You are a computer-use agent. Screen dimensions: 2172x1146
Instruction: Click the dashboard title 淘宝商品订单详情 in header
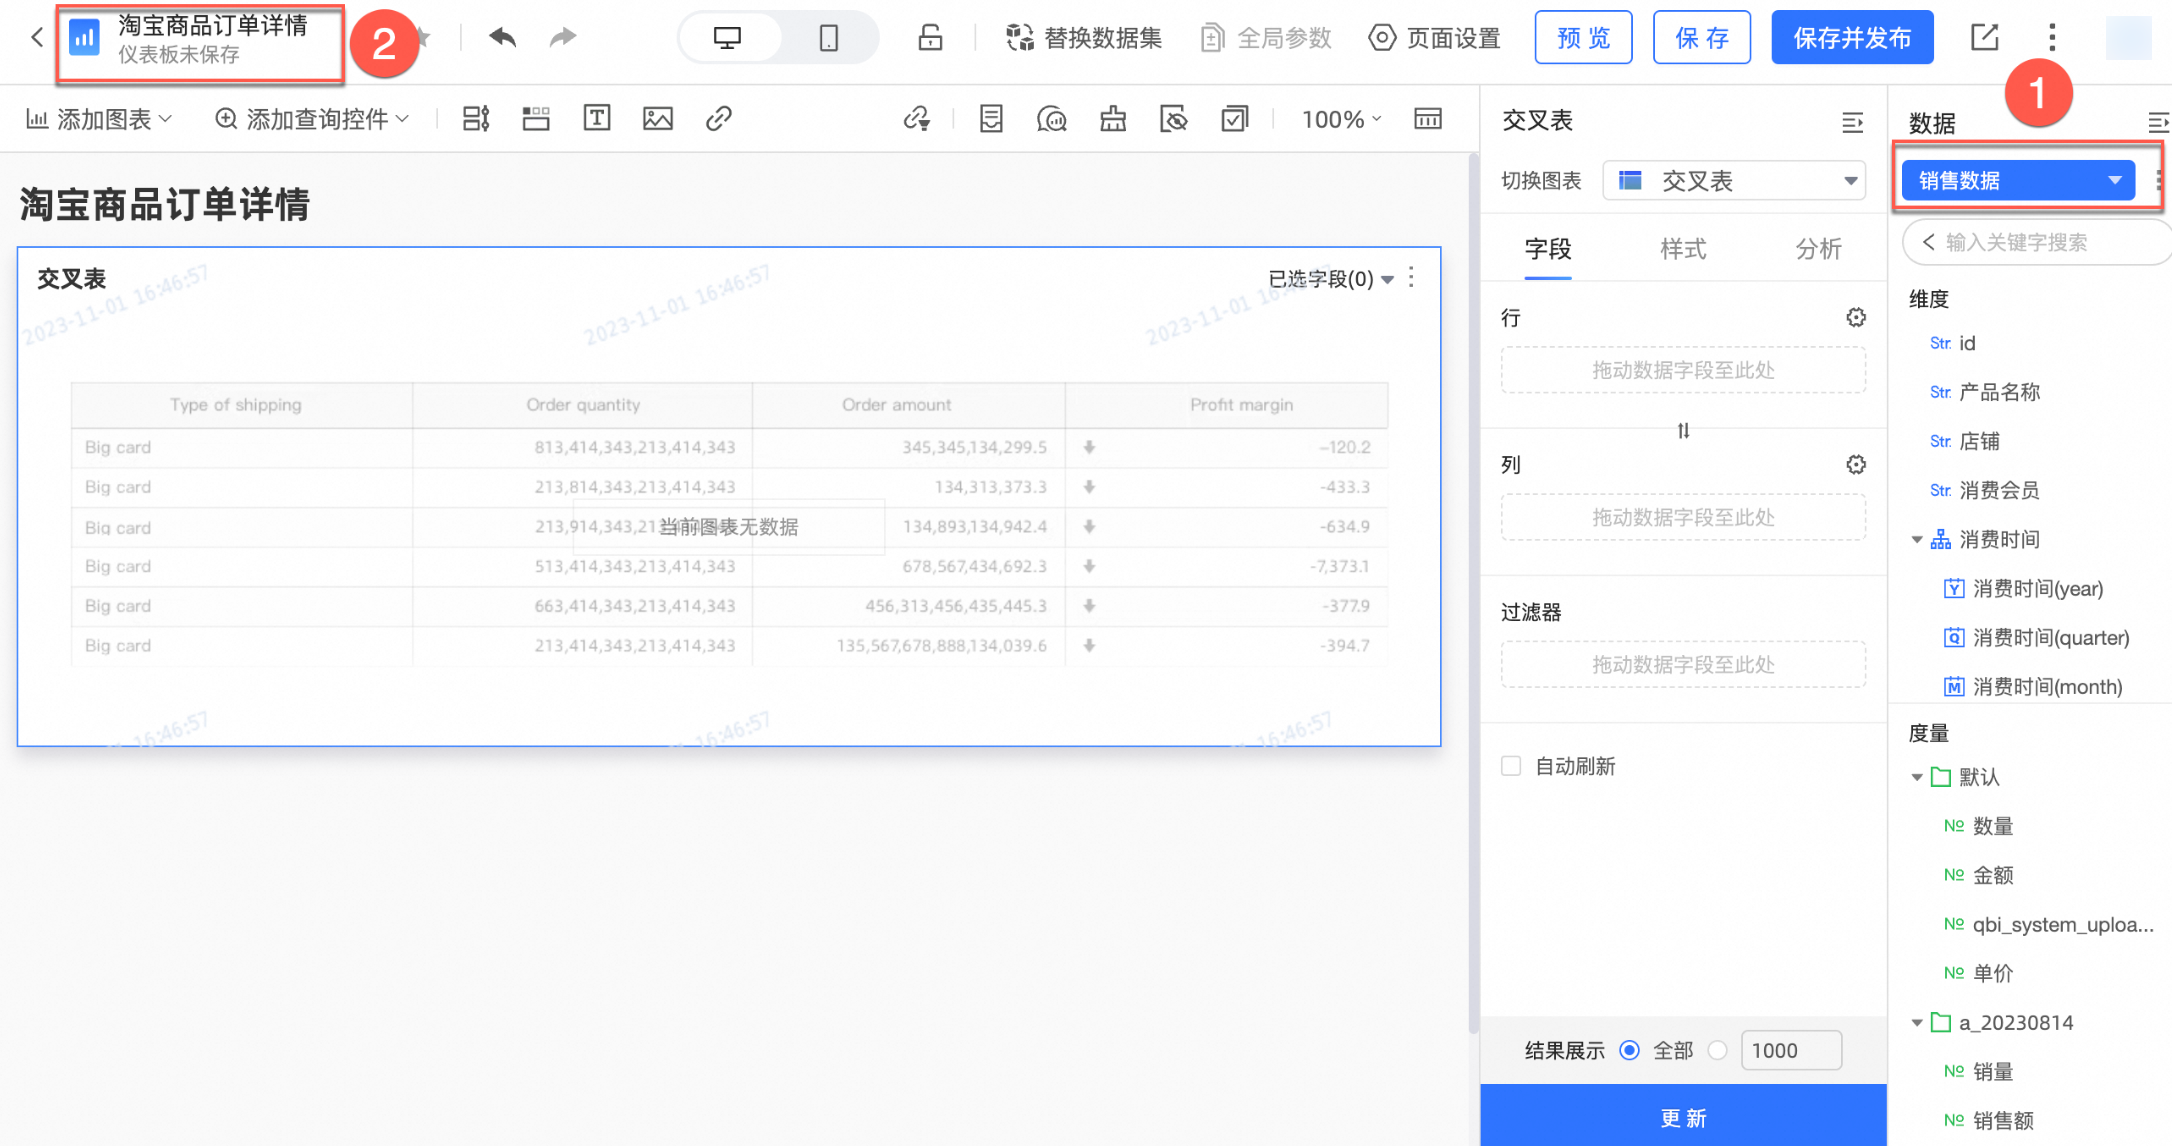tap(212, 25)
